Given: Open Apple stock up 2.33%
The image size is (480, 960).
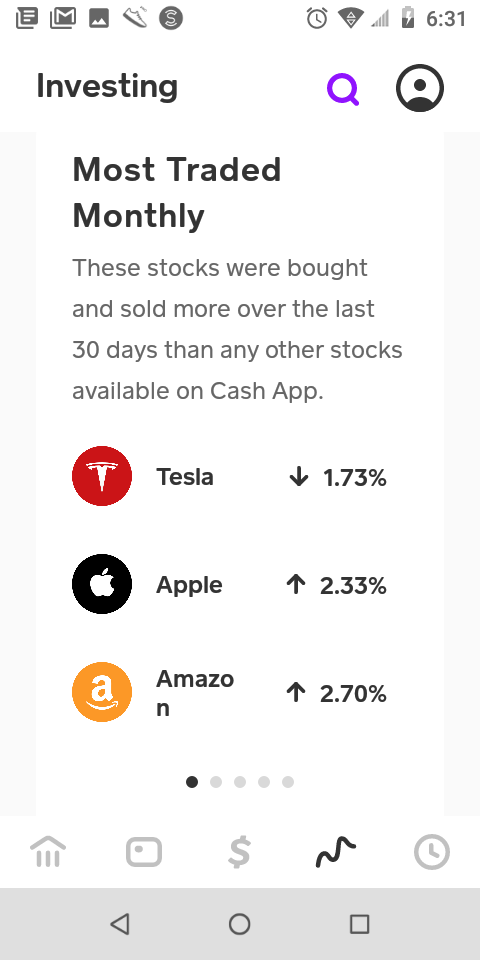Looking at the screenshot, I should pyautogui.click(x=239, y=584).
